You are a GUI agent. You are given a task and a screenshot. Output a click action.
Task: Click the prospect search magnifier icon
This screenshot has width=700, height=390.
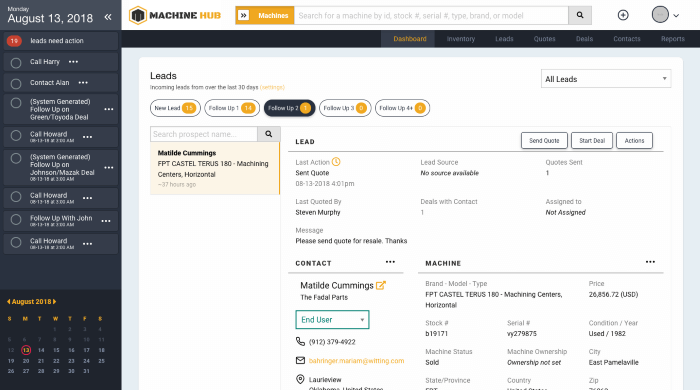pyautogui.click(x=269, y=134)
